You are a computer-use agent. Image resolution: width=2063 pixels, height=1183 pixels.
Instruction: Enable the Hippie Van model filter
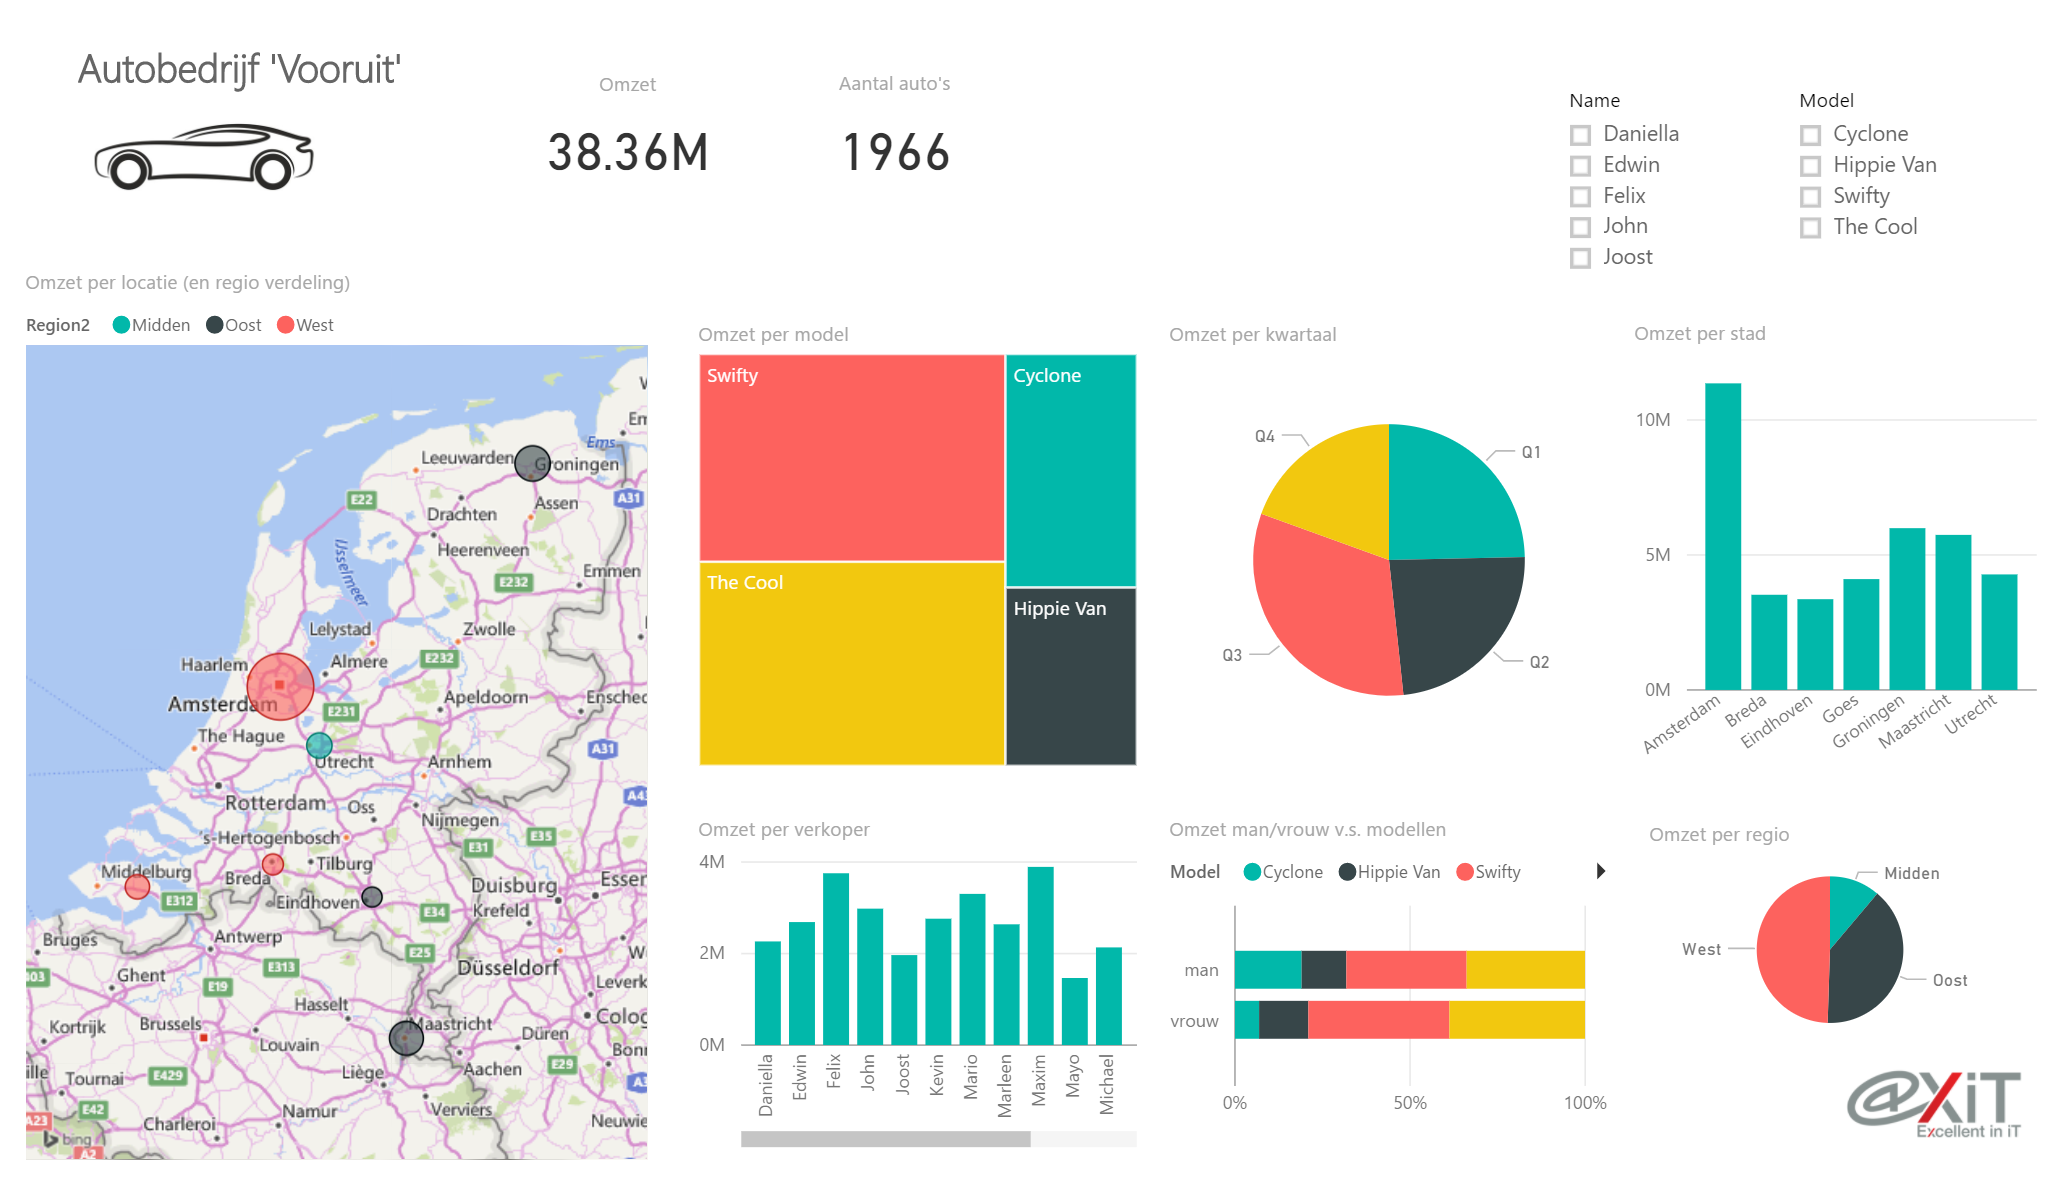[x=1810, y=165]
